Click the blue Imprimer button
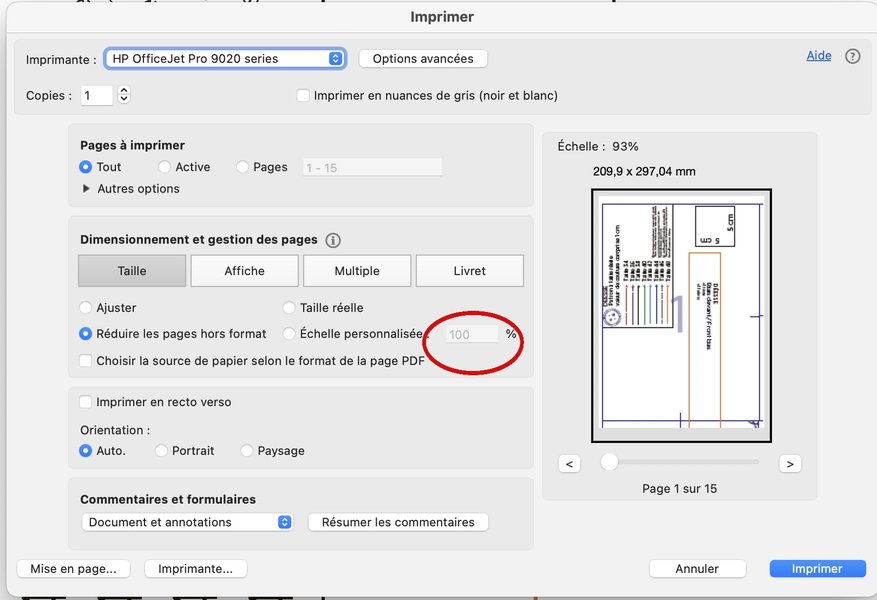The width and height of the screenshot is (877, 600). (817, 569)
